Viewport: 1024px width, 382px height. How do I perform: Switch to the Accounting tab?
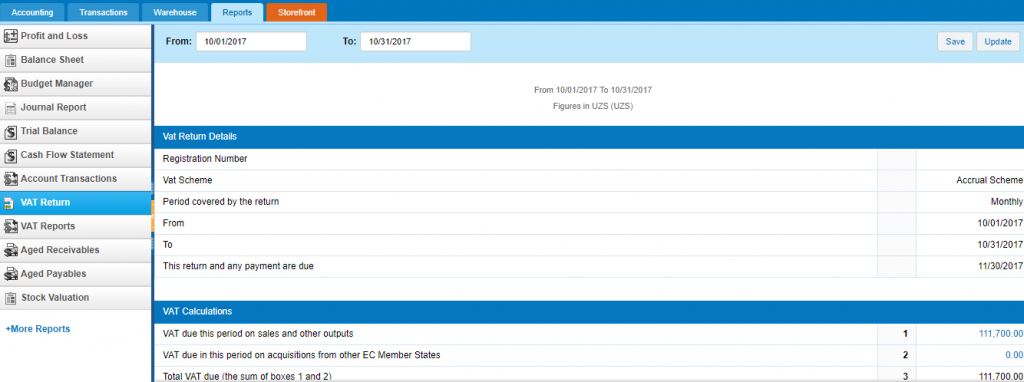pyautogui.click(x=33, y=12)
